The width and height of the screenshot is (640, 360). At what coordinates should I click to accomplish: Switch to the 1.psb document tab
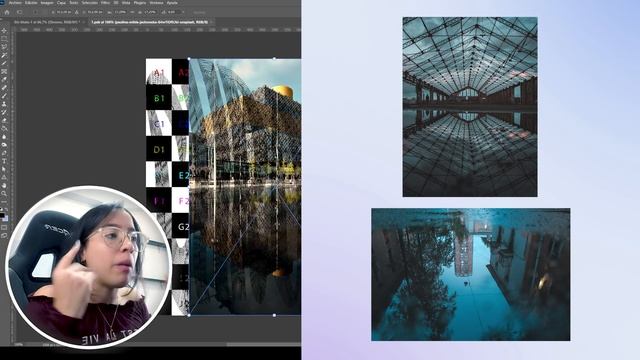pyautogui.click(x=150, y=22)
